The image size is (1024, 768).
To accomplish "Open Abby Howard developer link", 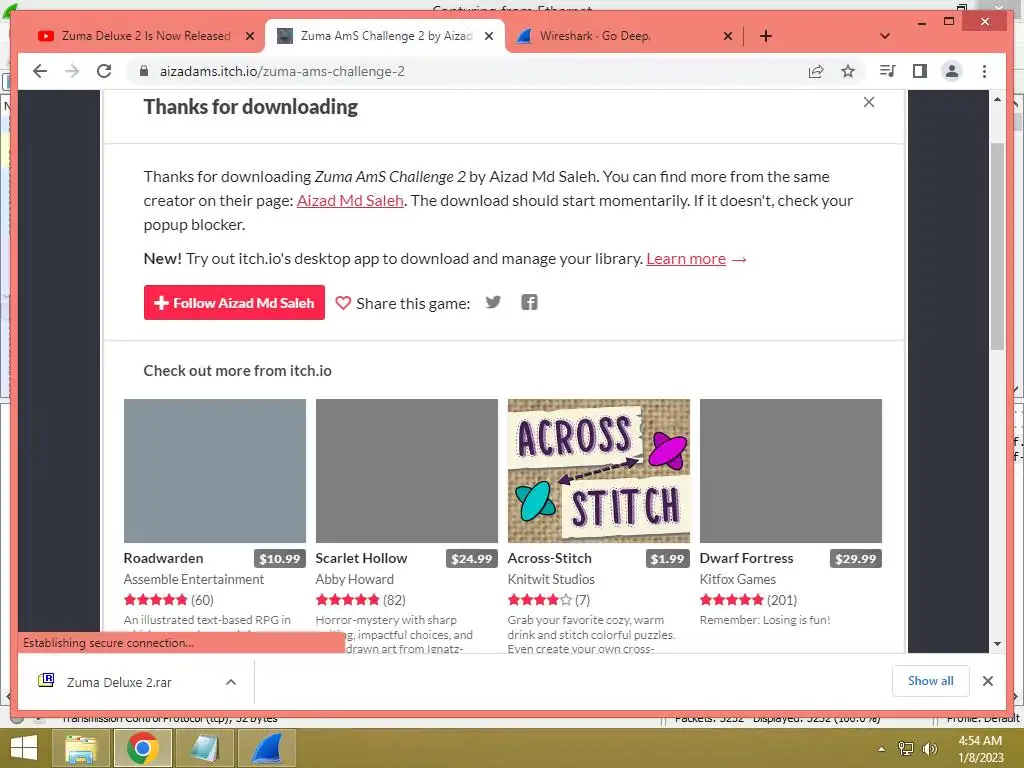I will [x=355, y=579].
